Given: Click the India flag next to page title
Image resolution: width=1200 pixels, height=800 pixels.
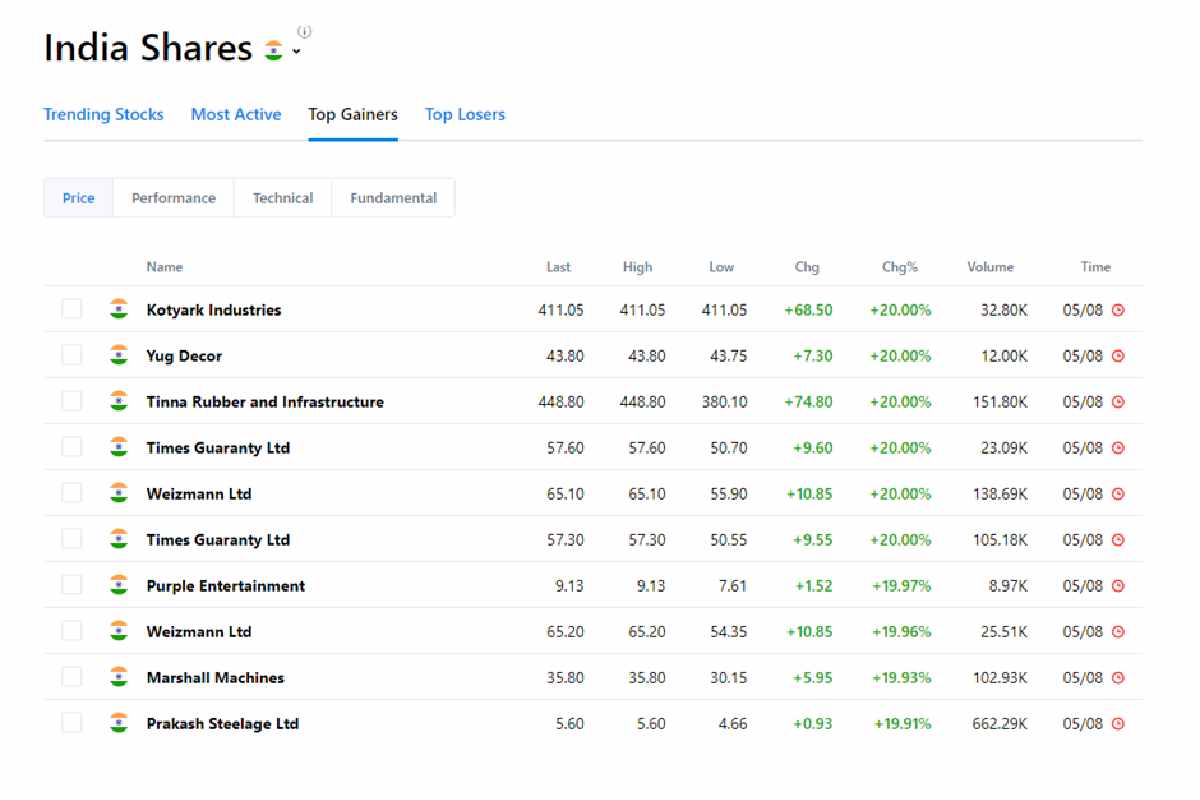Looking at the screenshot, I should (273, 50).
